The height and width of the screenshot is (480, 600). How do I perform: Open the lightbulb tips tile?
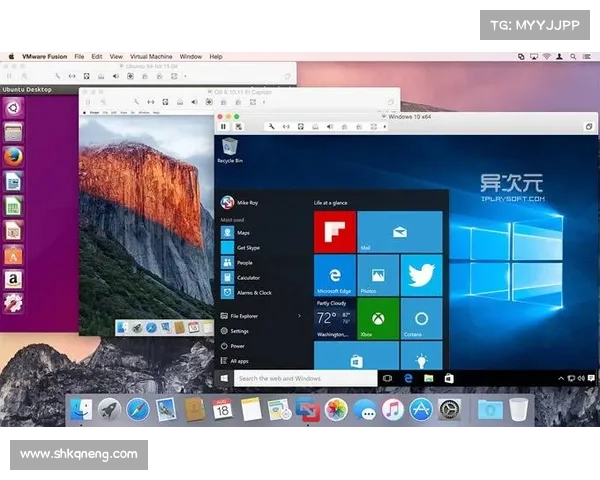[x=422, y=356]
